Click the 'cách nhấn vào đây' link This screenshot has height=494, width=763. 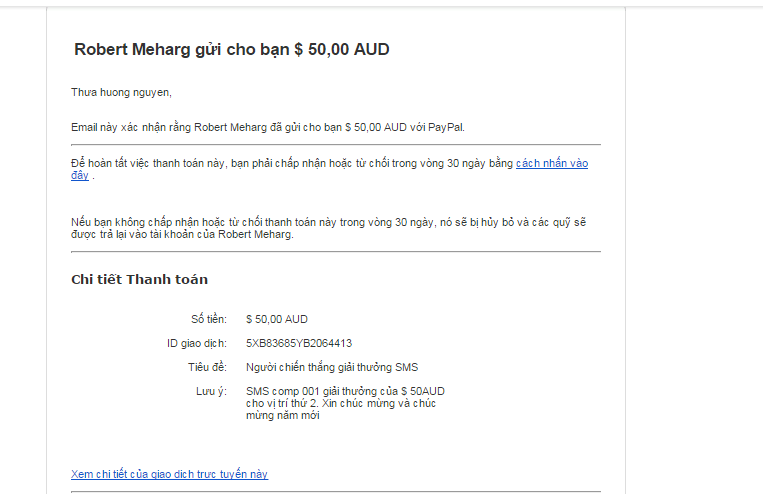pyautogui.click(x=551, y=163)
